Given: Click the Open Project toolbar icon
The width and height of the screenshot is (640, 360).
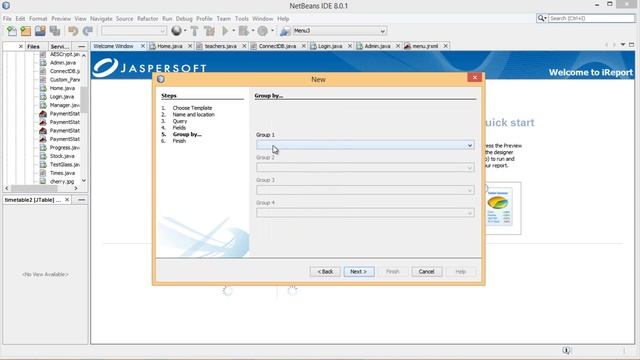Looking at the screenshot, I should pos(40,31).
